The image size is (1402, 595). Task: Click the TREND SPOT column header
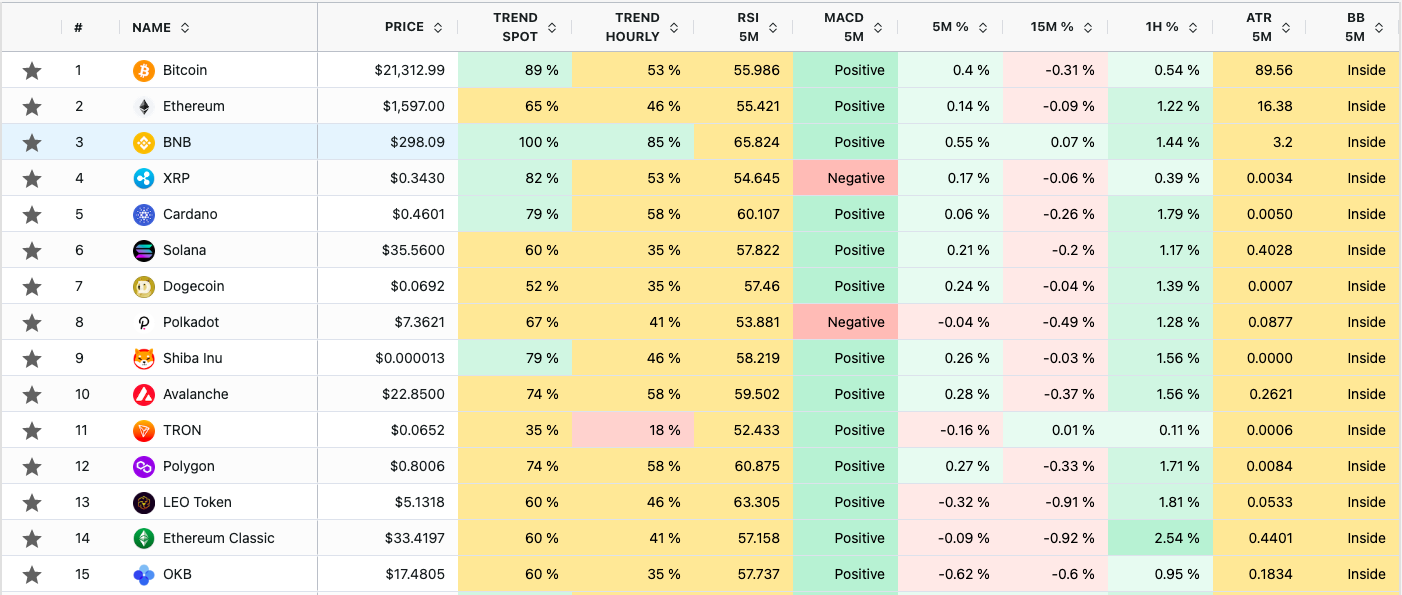pyautogui.click(x=515, y=27)
